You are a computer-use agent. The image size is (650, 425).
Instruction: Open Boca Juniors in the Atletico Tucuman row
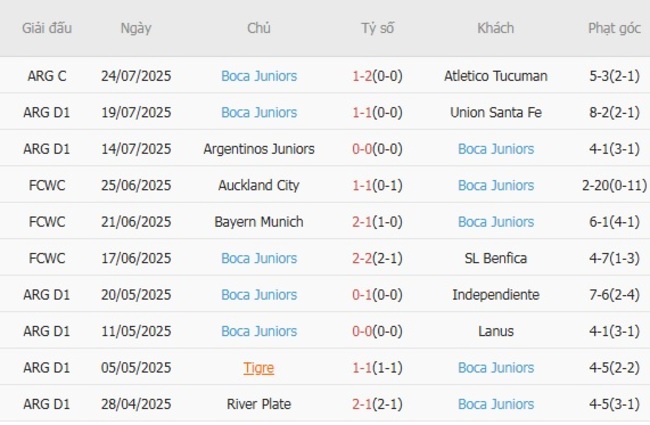tap(259, 76)
